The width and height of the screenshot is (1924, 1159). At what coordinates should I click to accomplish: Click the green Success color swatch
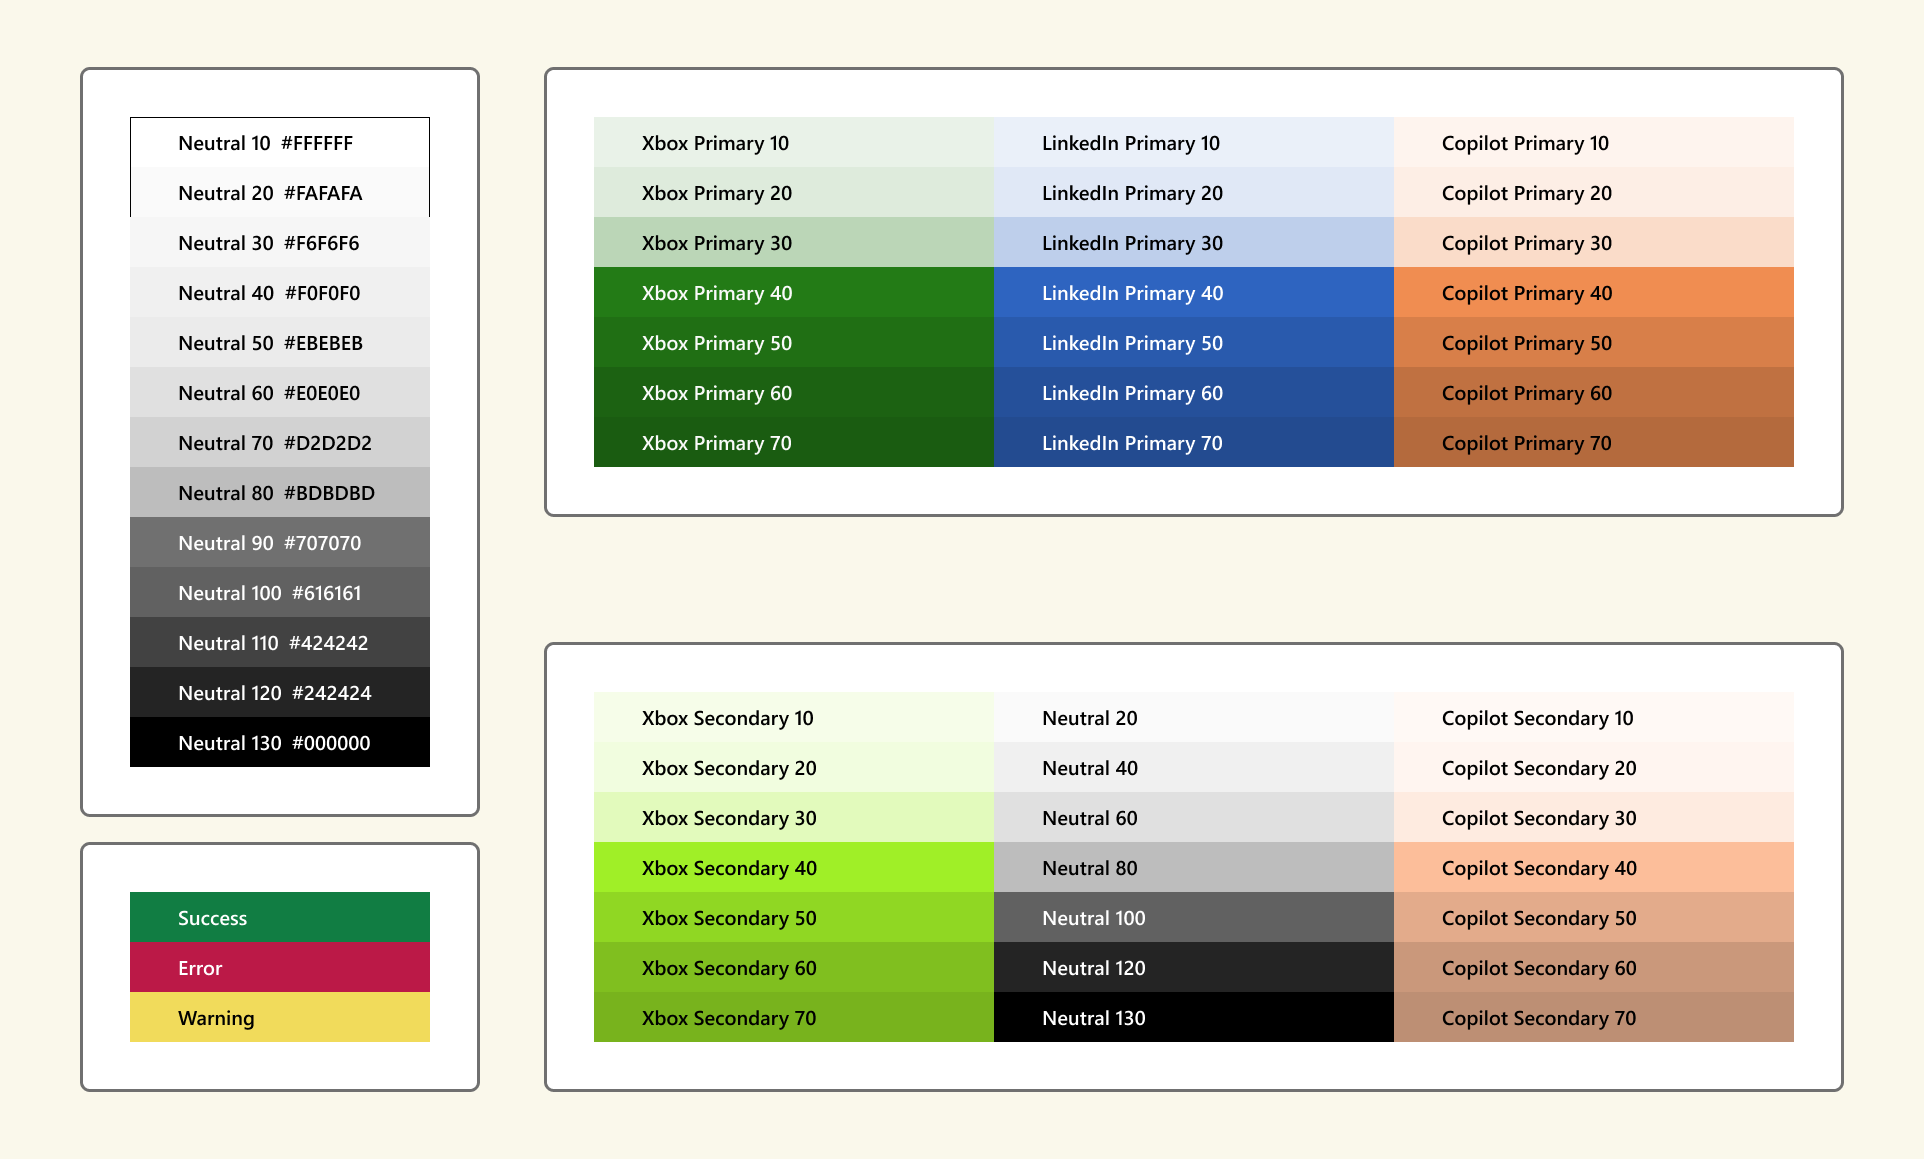[280, 918]
